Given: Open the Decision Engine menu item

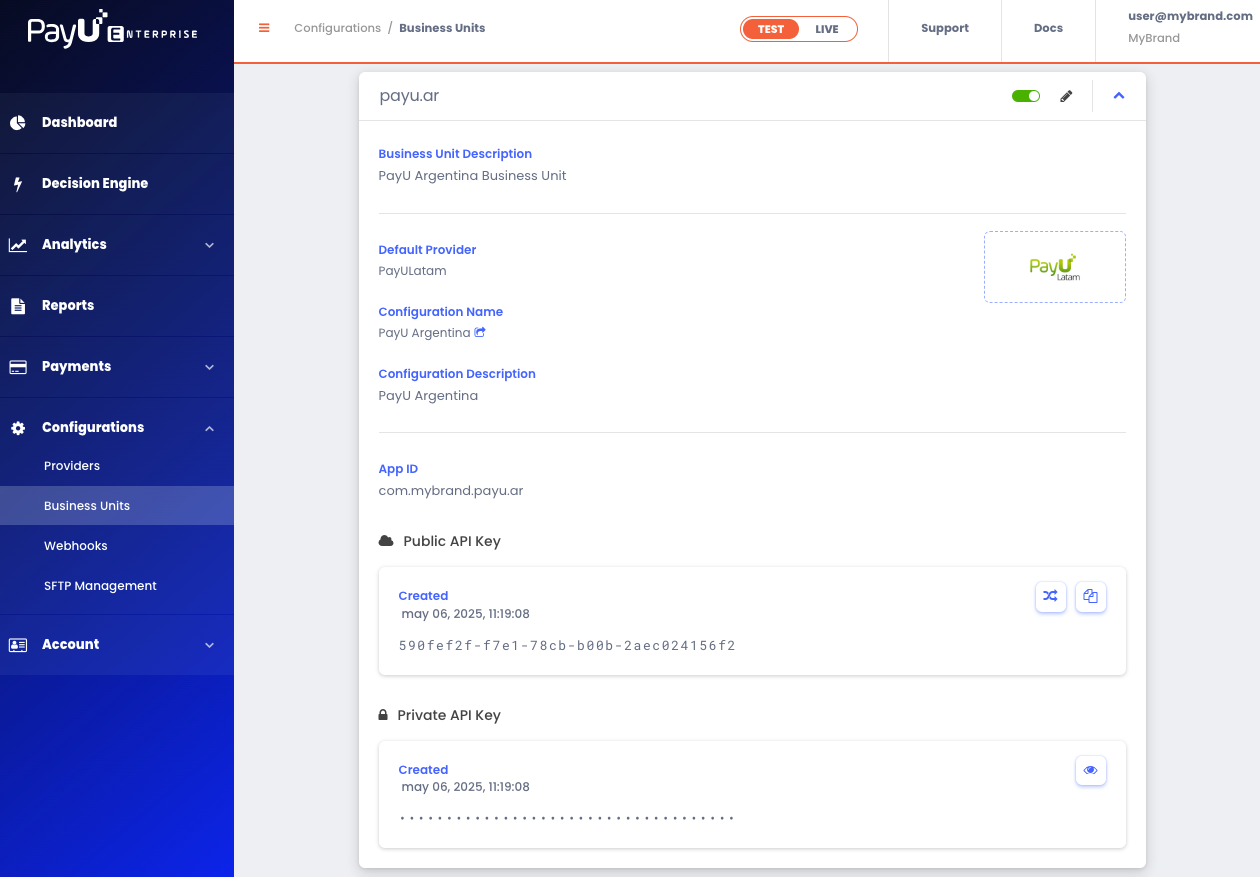Looking at the screenshot, I should pos(117,184).
